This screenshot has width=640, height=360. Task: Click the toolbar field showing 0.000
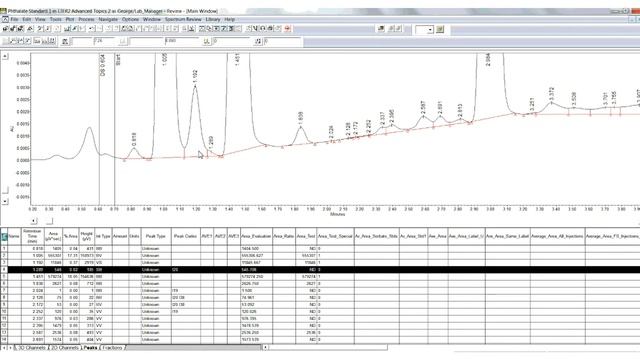[x=183, y=41]
